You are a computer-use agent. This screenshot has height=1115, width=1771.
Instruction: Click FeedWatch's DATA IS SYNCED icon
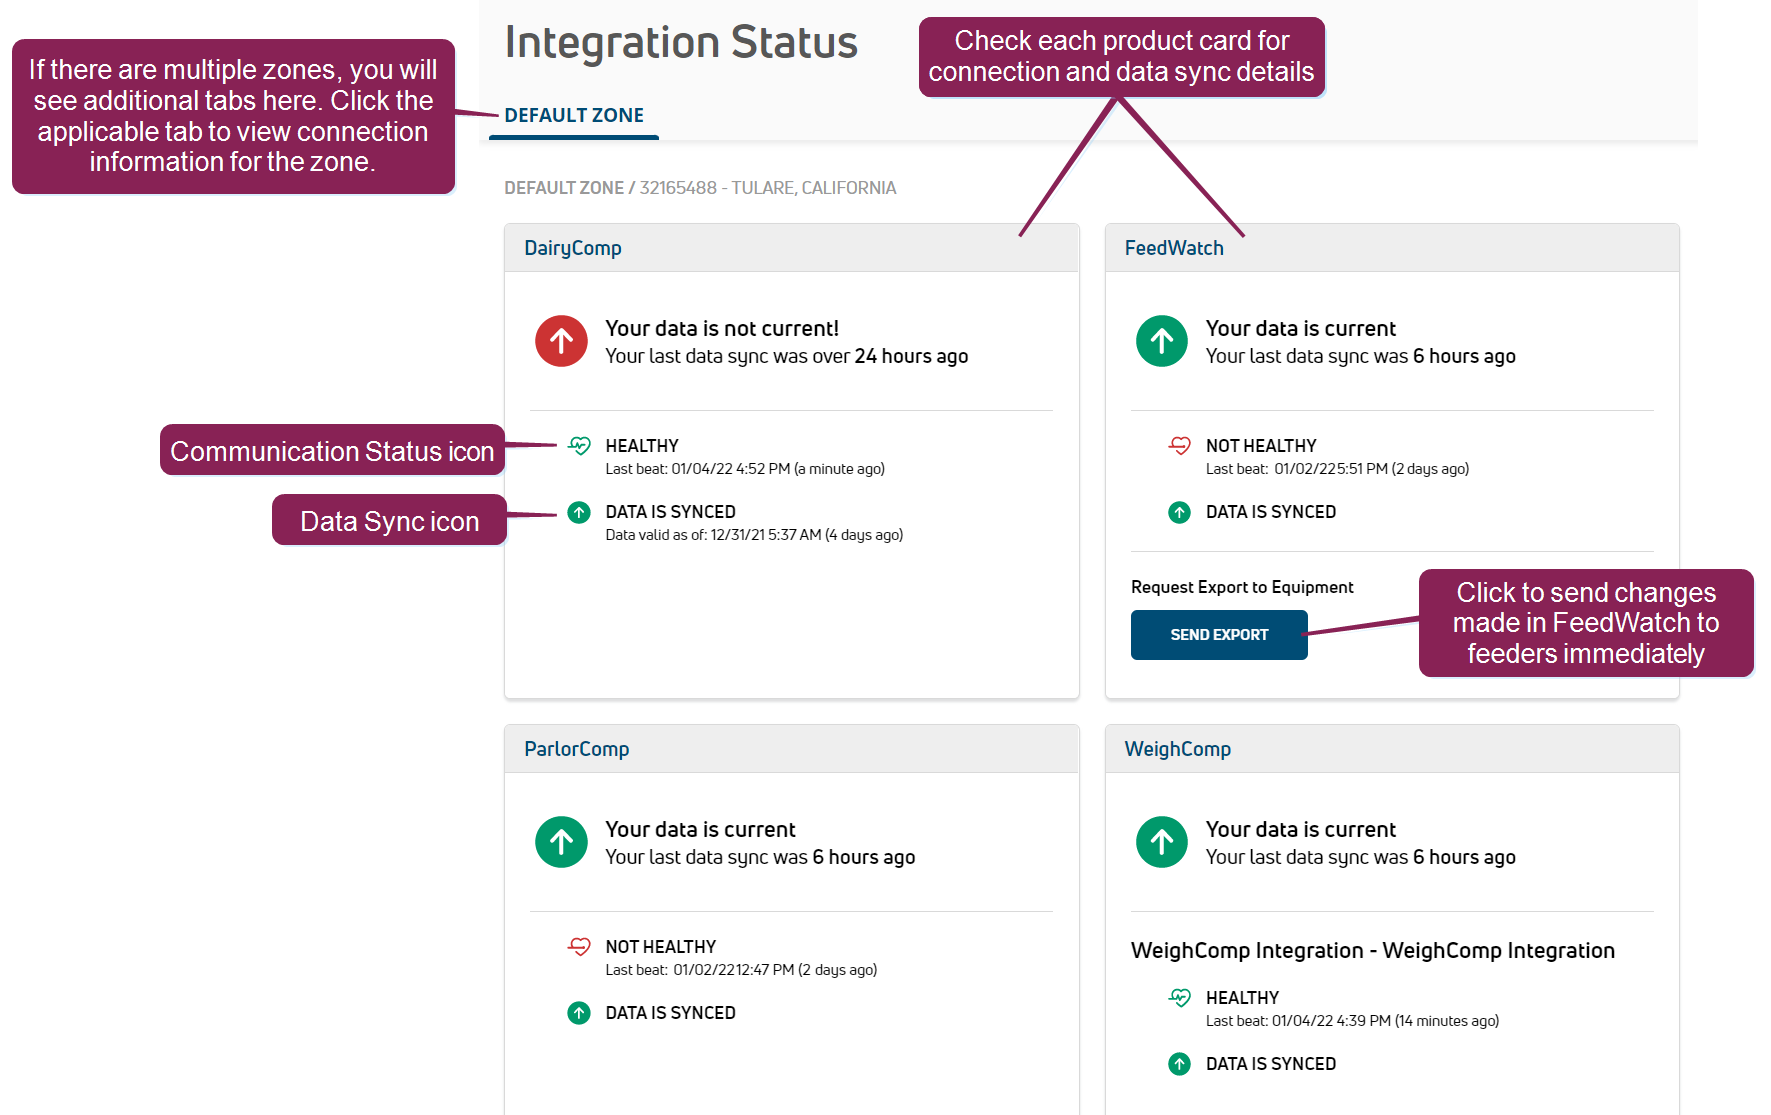(1180, 512)
